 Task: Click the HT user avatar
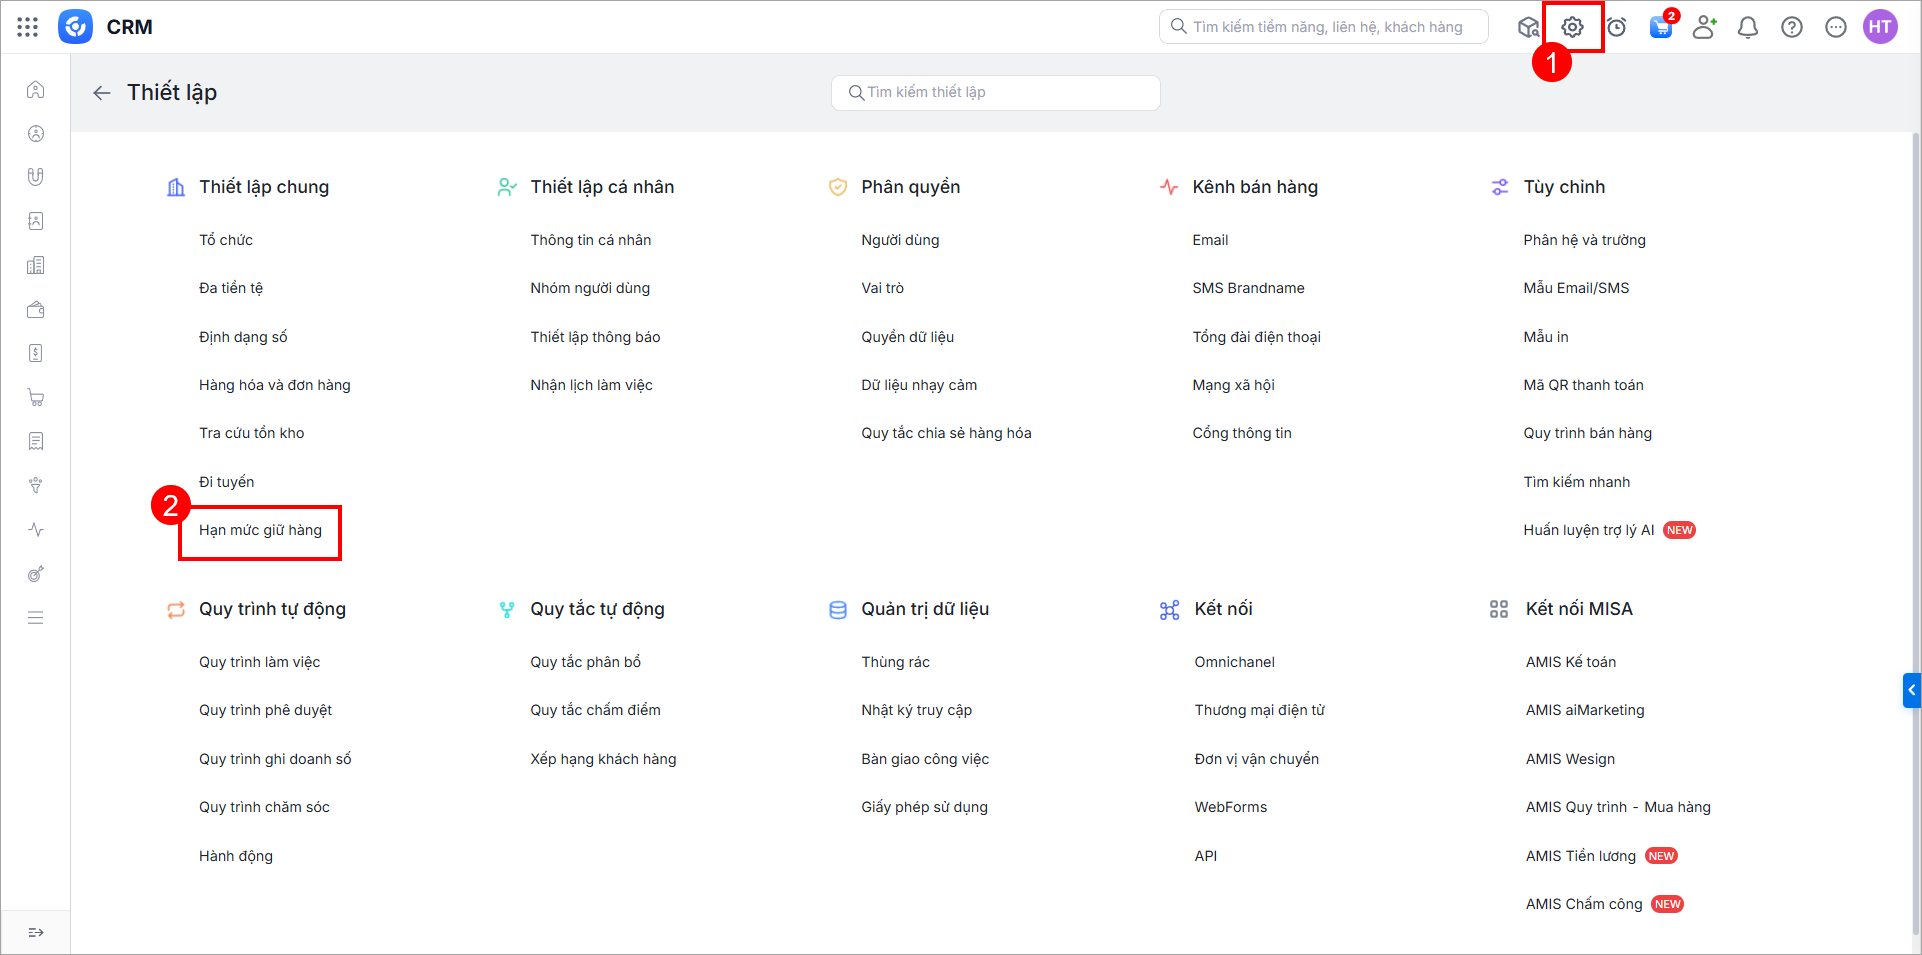[1880, 27]
